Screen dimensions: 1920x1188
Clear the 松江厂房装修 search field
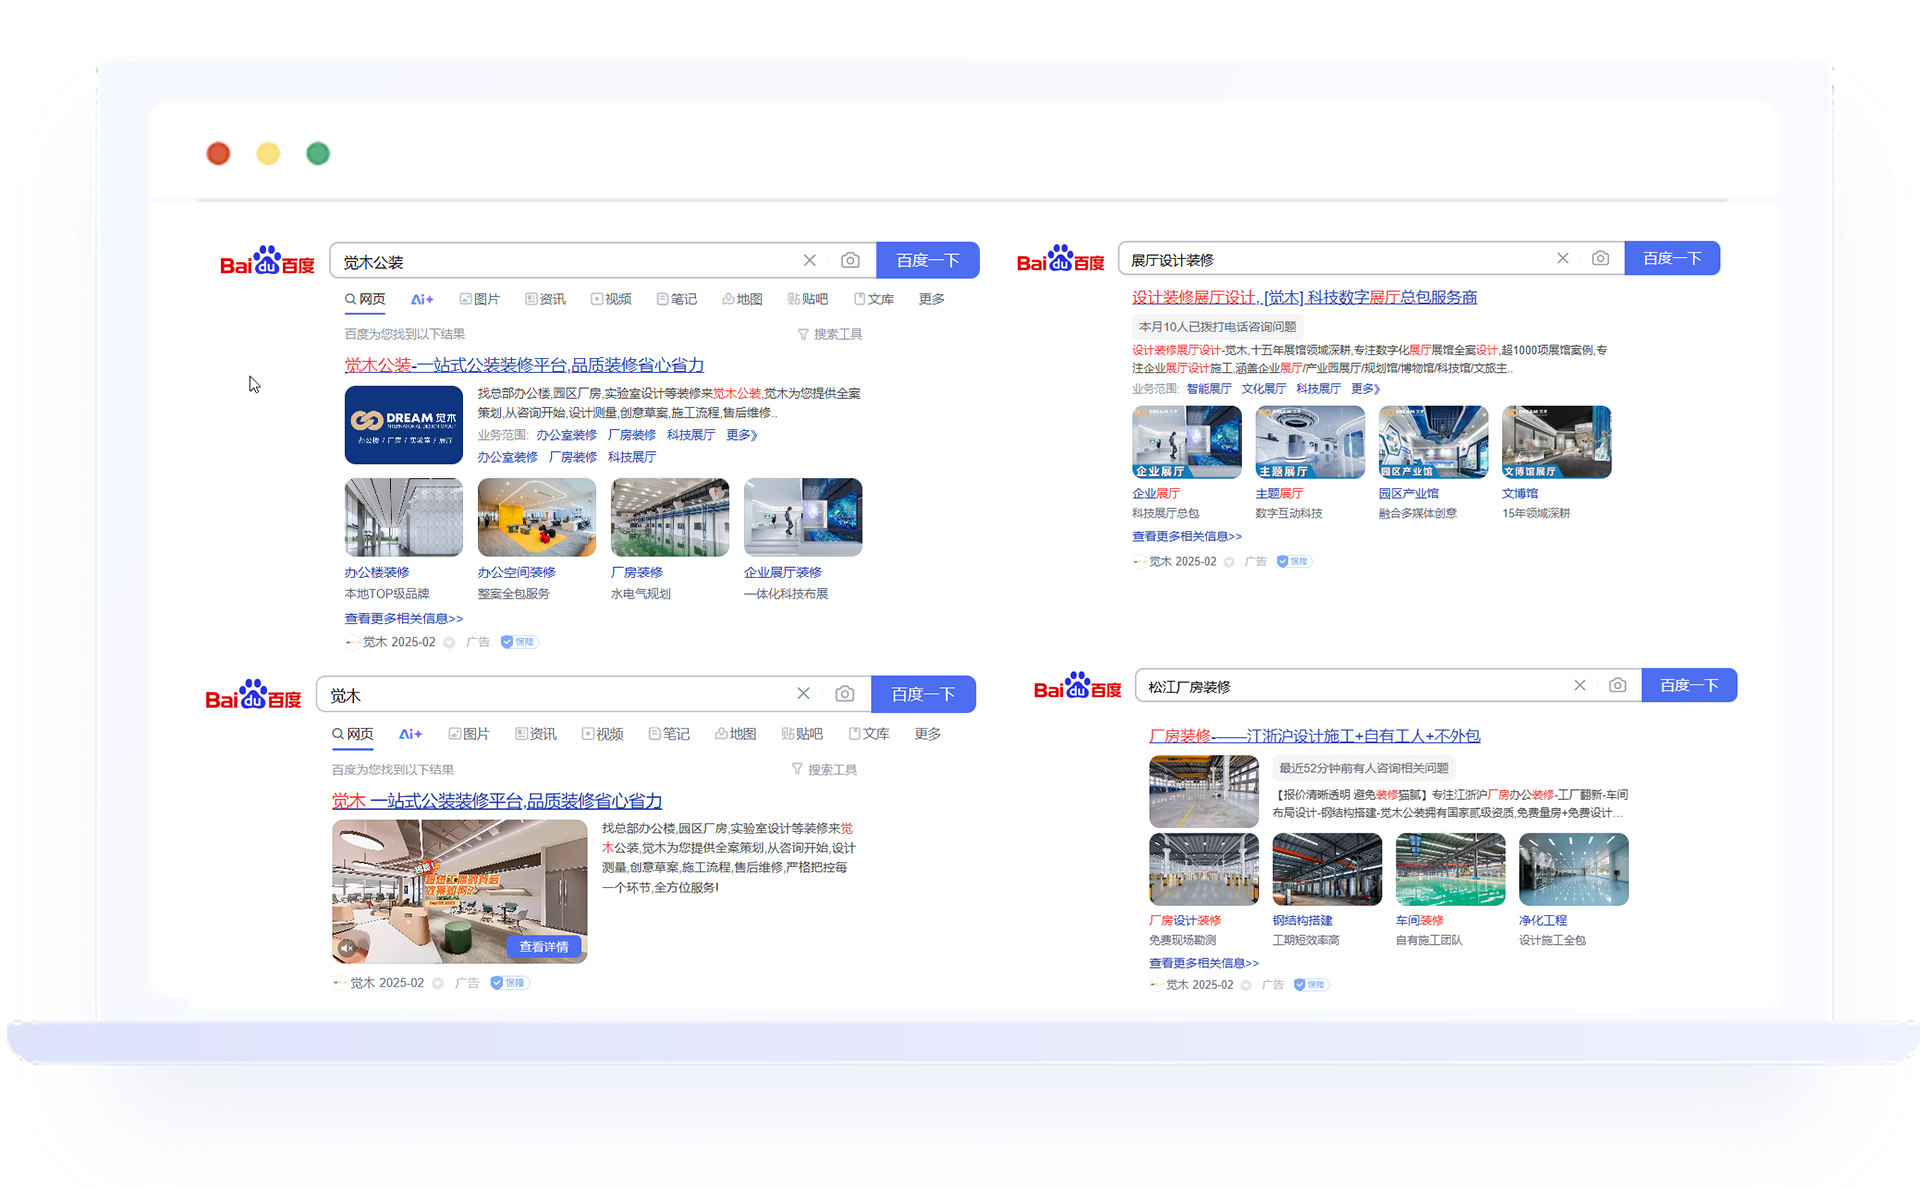1579,686
